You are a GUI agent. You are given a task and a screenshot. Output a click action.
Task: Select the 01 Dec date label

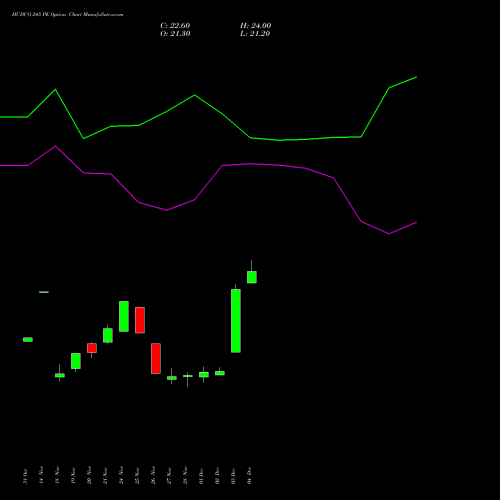(201, 476)
